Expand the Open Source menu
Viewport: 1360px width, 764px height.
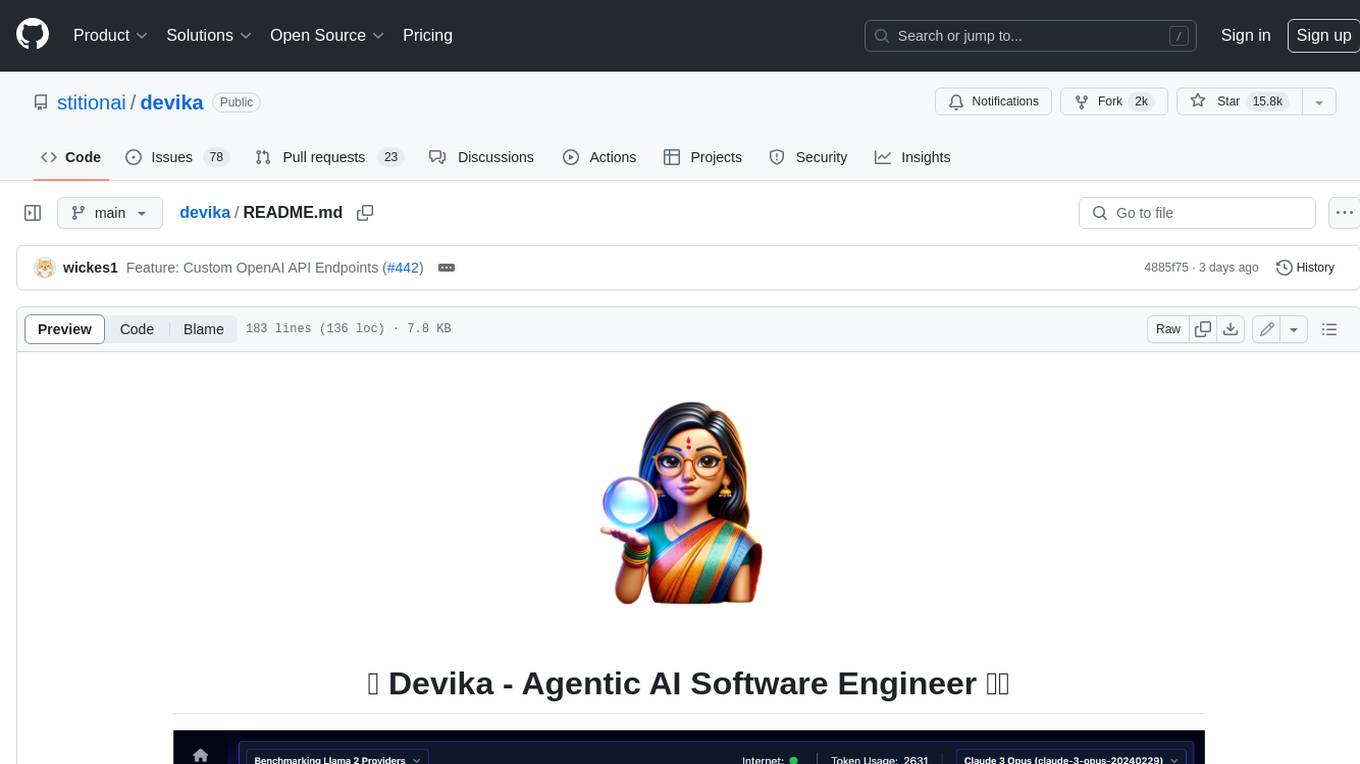pos(327,35)
